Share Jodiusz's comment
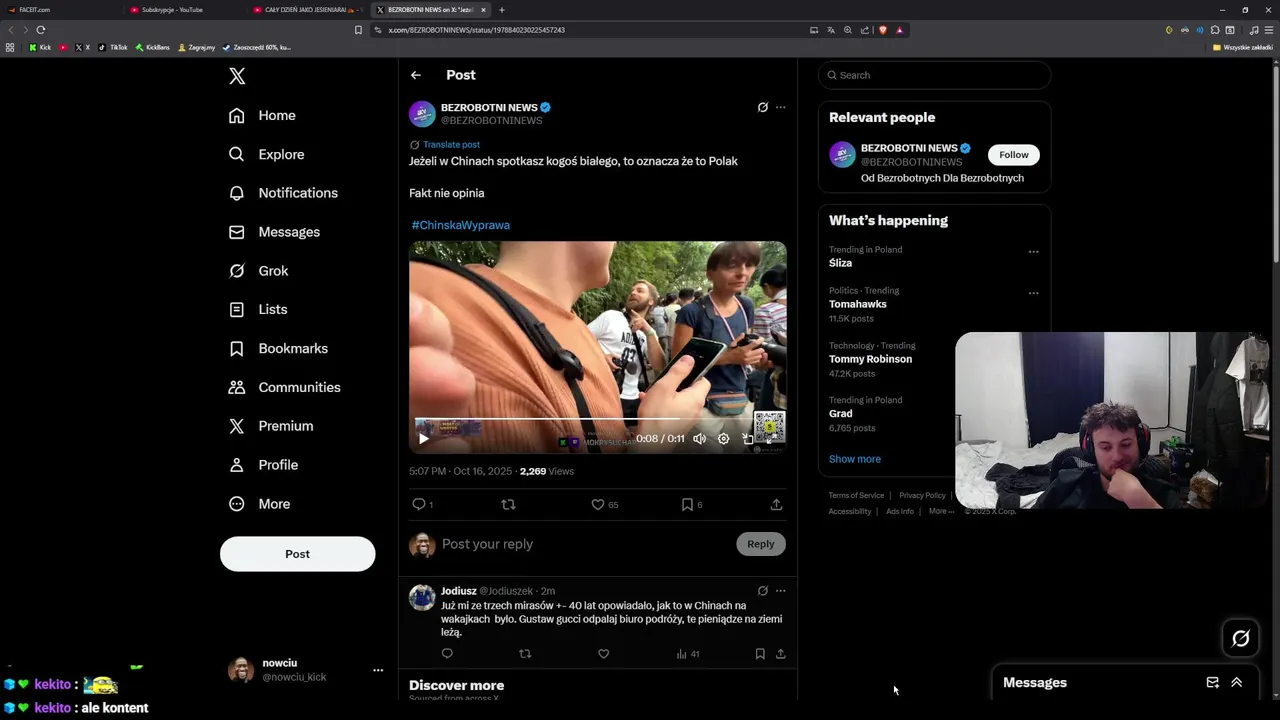 [x=781, y=654]
